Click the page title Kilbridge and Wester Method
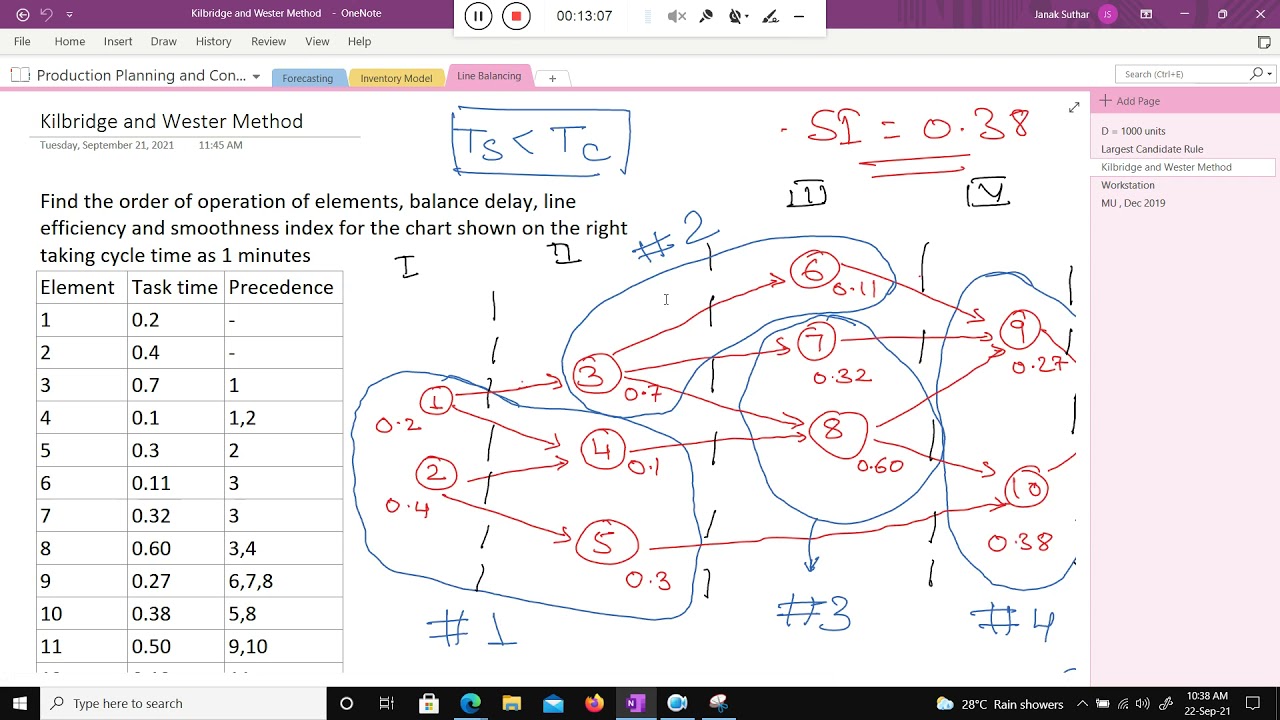This screenshot has width=1280, height=720. [171, 121]
